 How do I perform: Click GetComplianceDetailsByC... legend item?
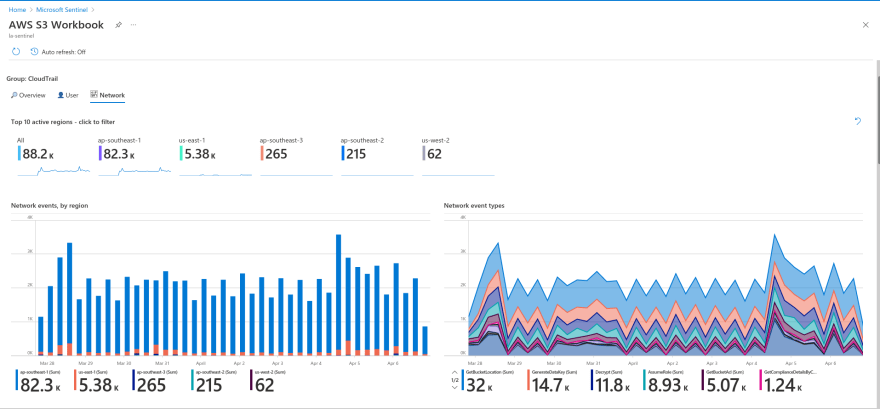point(788,381)
